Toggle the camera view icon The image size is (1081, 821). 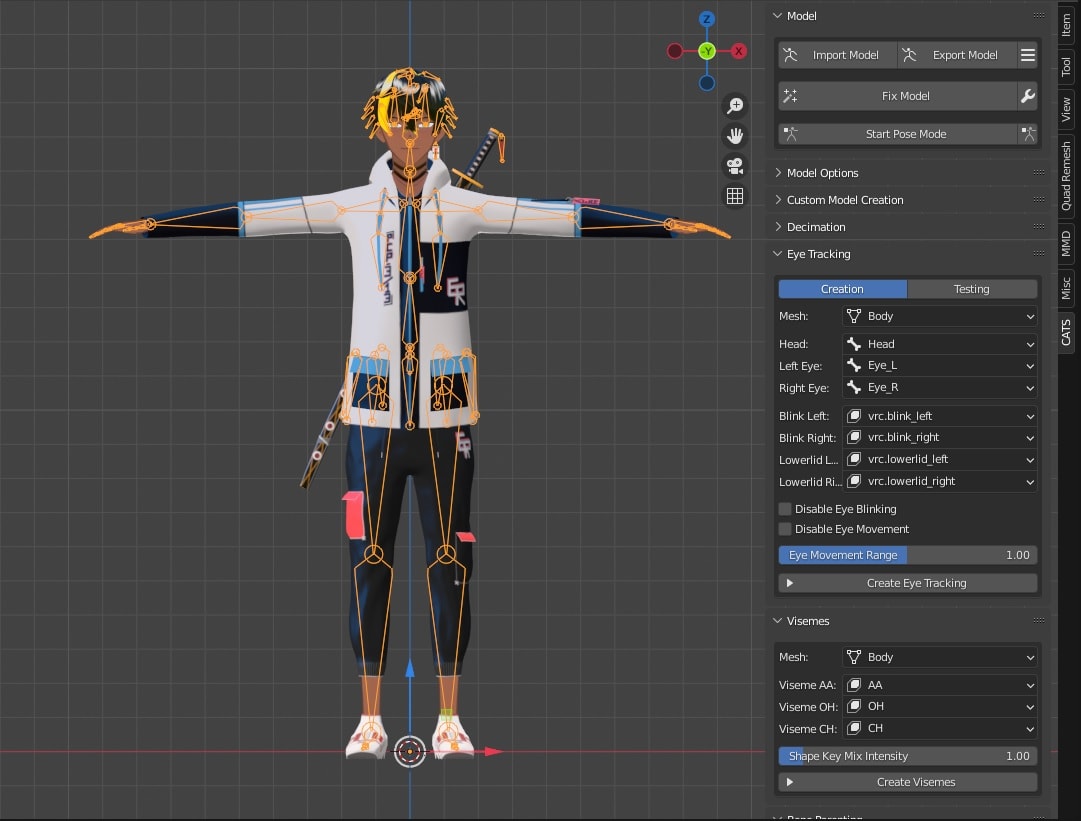735,166
